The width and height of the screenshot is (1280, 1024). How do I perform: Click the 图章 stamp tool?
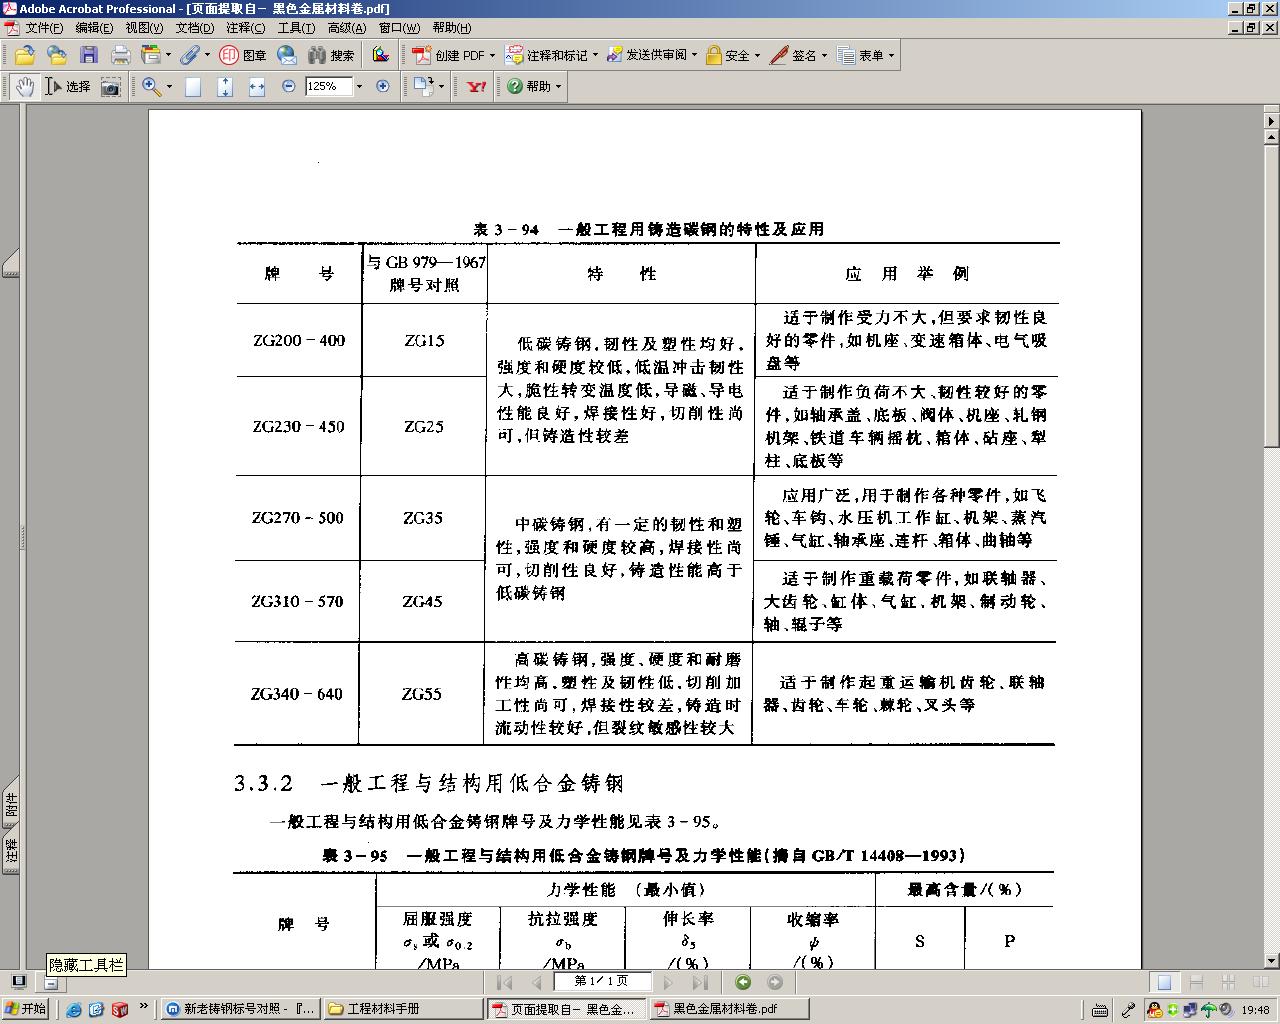(243, 55)
